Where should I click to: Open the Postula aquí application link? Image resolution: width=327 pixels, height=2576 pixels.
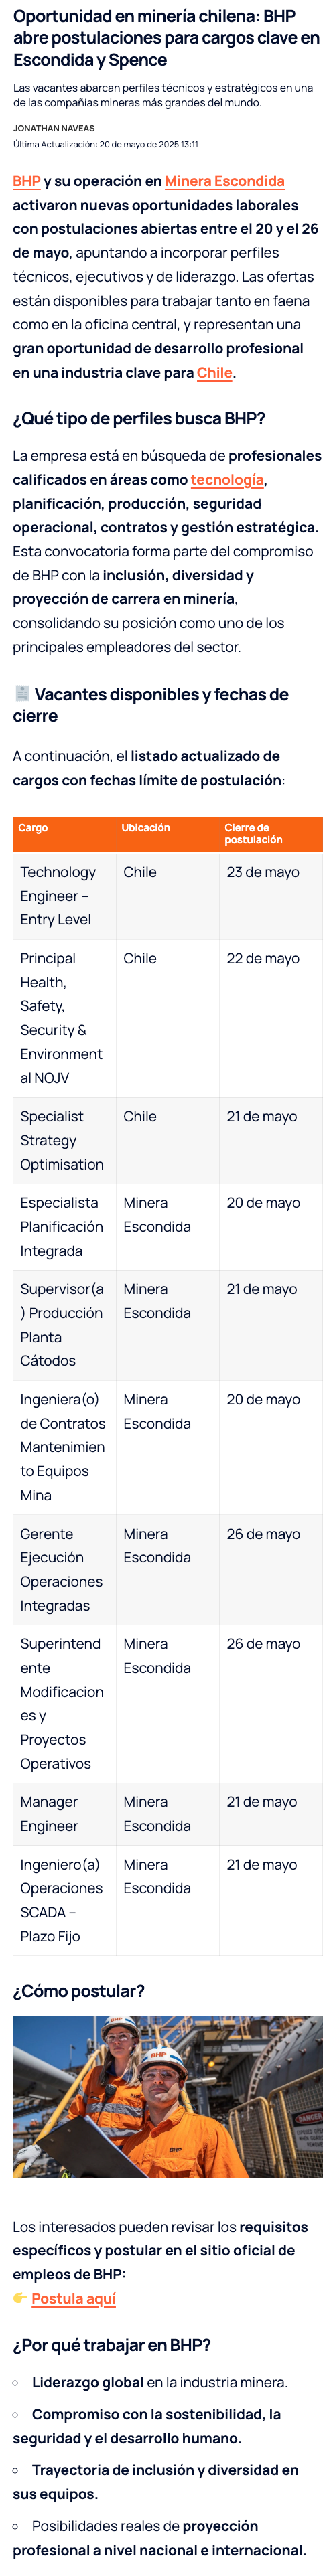73,2298
